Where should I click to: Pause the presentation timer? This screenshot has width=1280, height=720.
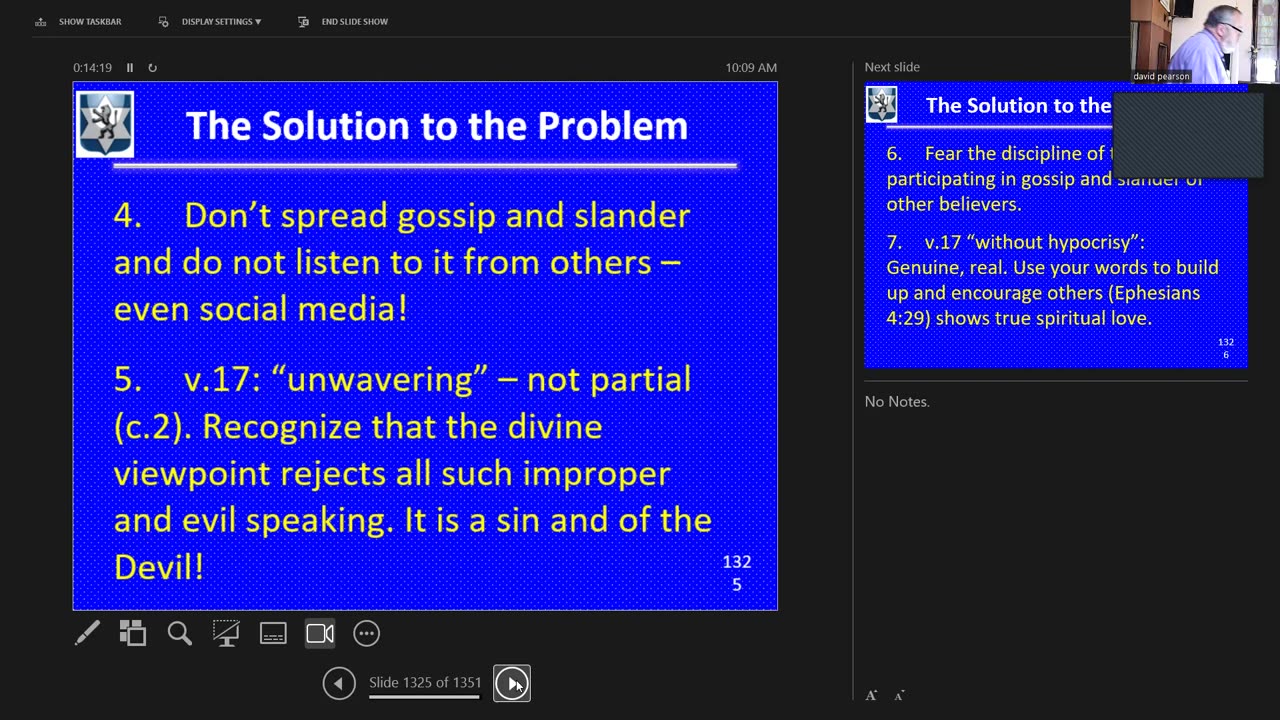130,68
